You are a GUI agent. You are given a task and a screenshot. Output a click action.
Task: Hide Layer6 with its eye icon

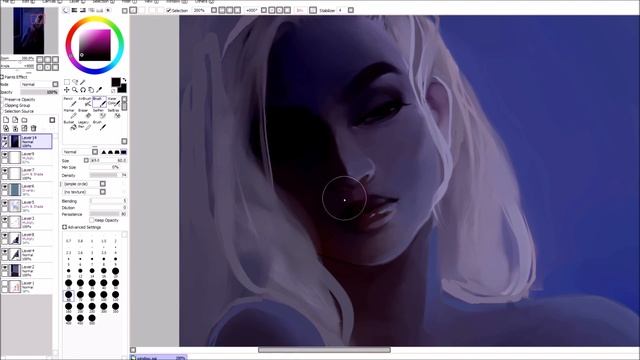(x=5, y=187)
